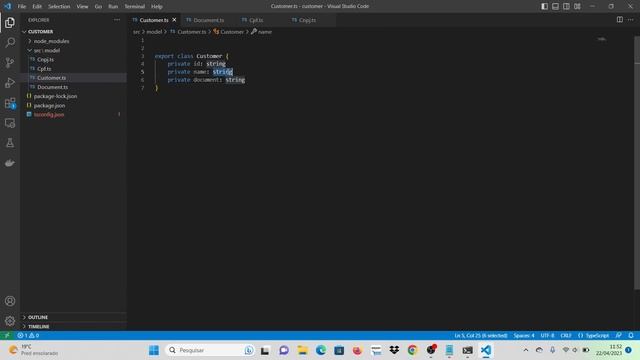The width and height of the screenshot is (640, 360).
Task: Show errors and warnings count in status bar
Action: (x=28, y=336)
